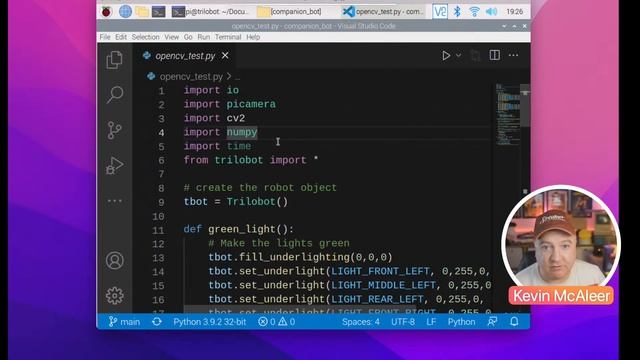
Task: Switch to the companion_bot folder window
Action: click(289, 12)
